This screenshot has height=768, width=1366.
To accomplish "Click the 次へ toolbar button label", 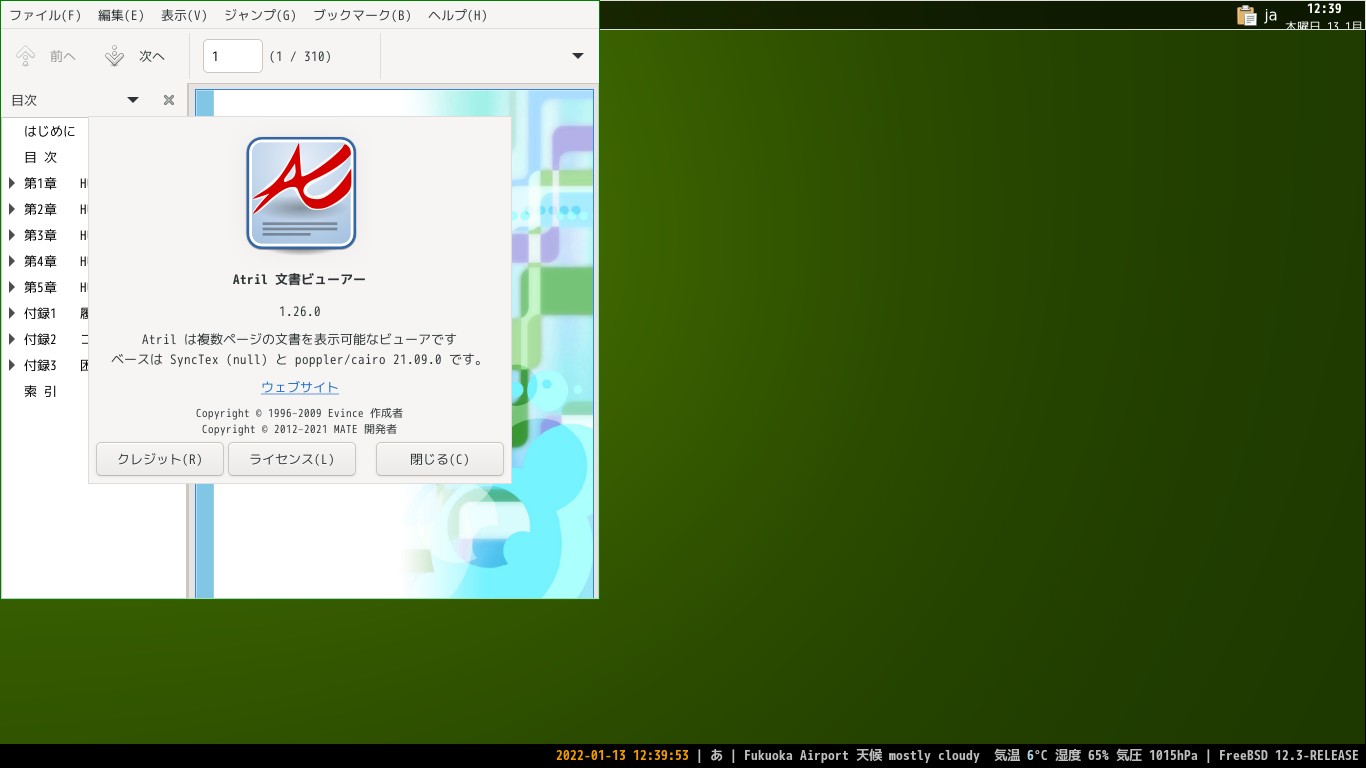I will pos(152,56).
